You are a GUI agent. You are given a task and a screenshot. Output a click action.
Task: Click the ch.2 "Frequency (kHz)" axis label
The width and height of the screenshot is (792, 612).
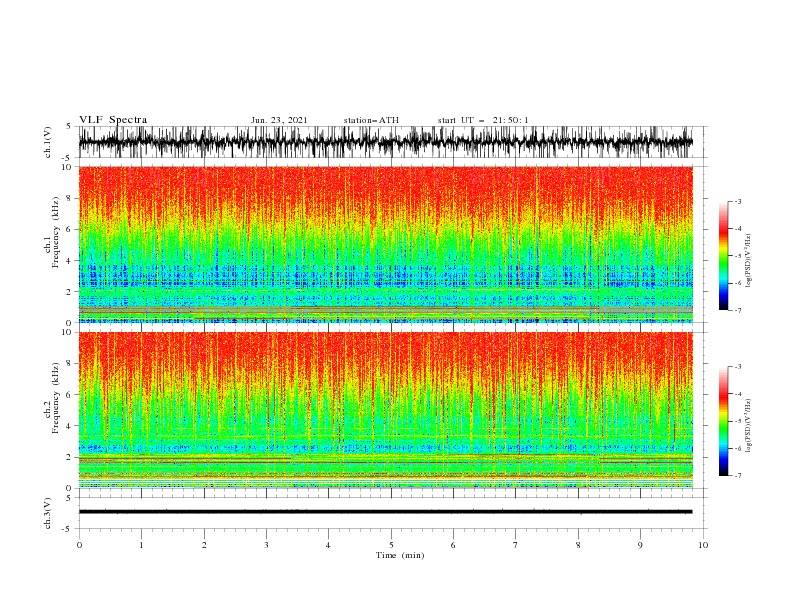(56, 398)
